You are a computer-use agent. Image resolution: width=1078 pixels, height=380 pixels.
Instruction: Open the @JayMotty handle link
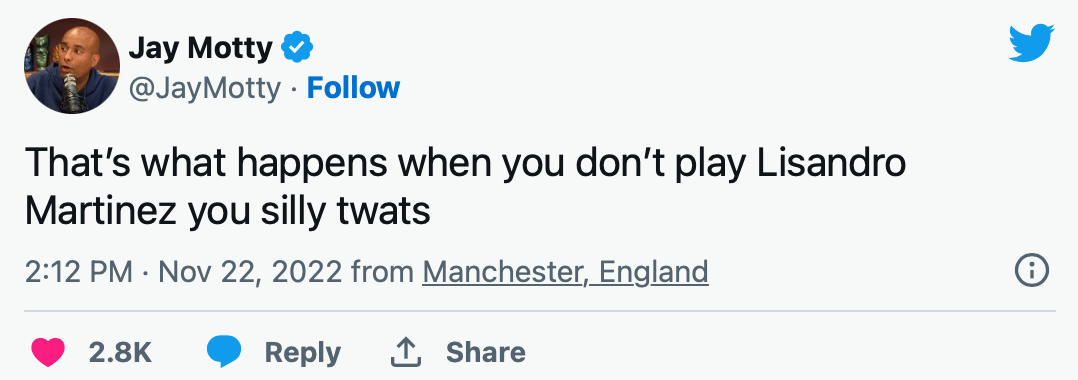click(204, 89)
